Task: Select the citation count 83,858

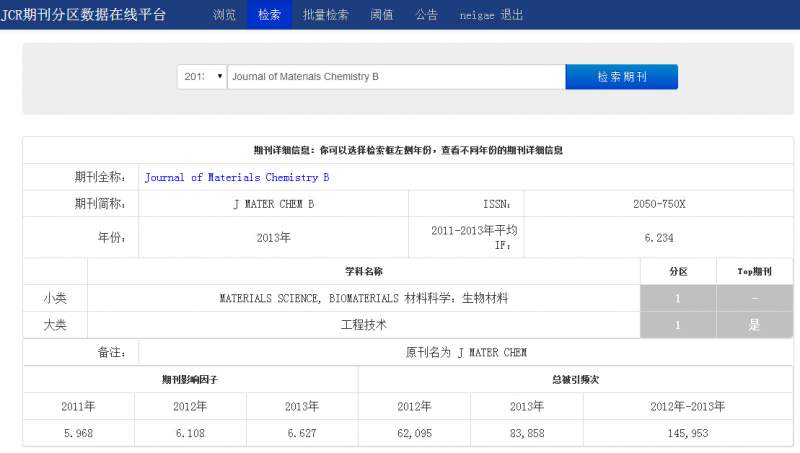Action: [x=527, y=433]
